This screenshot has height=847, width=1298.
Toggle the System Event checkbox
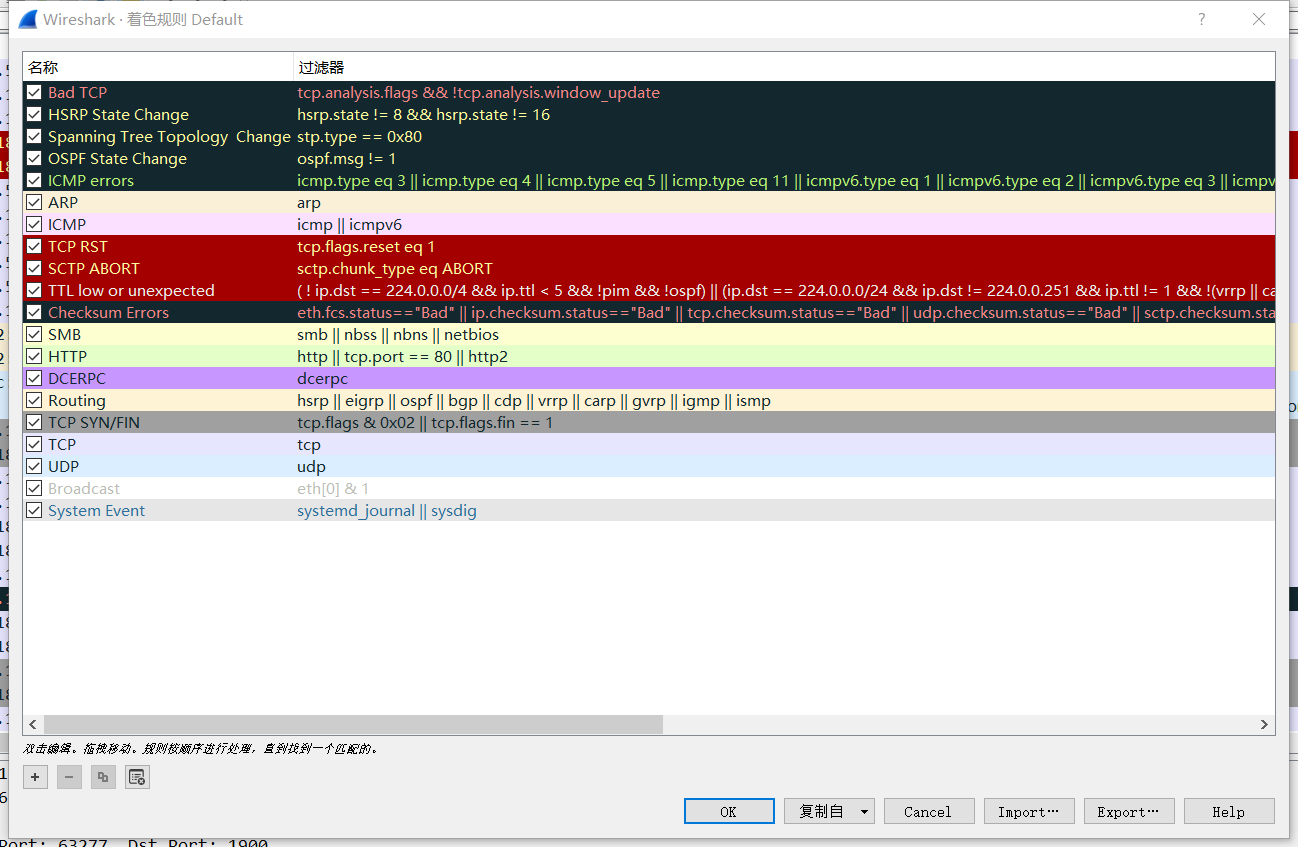(x=34, y=510)
